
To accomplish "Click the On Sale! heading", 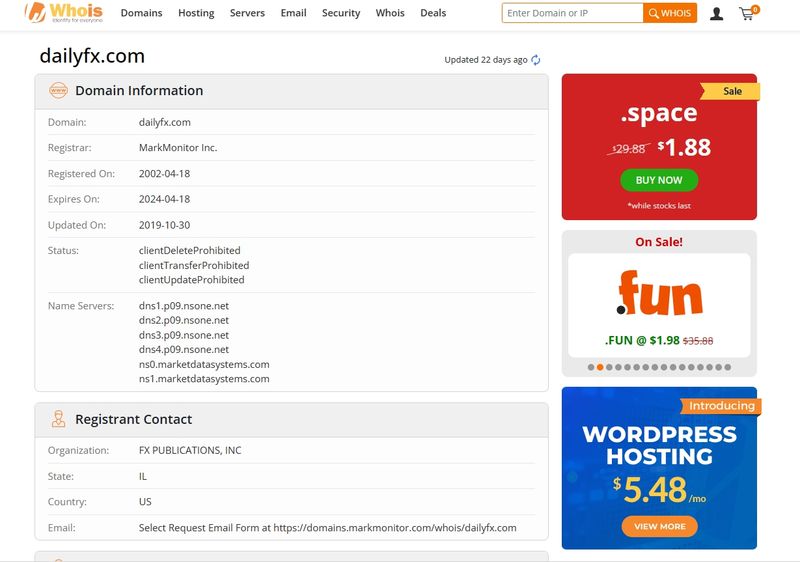I will pyautogui.click(x=659, y=242).
